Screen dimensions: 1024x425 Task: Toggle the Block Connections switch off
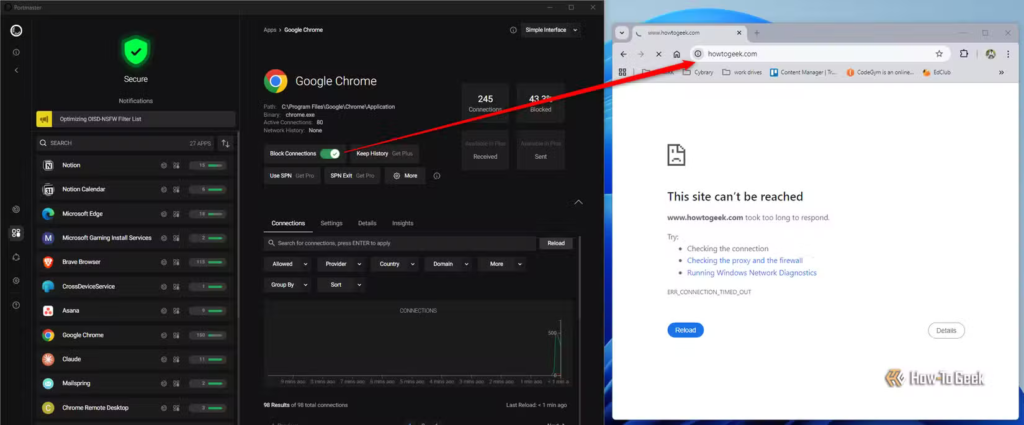pyautogui.click(x=330, y=153)
